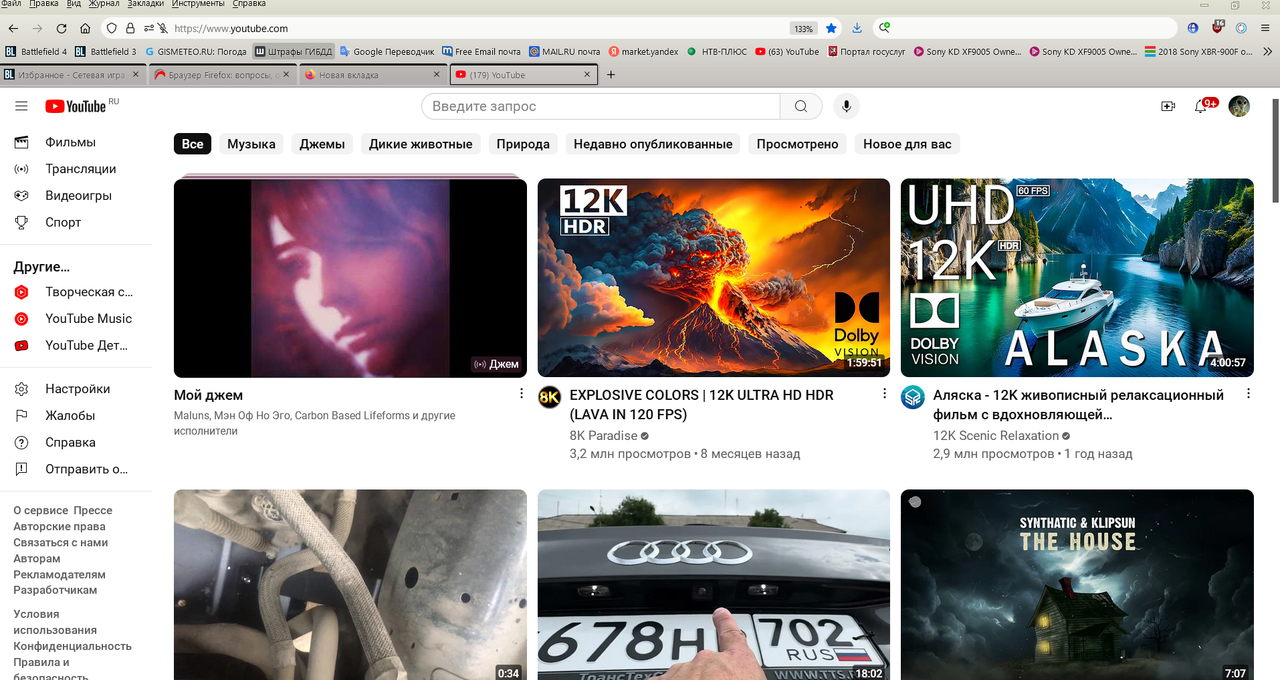
Task: Click the site padlock icon
Action: [130, 29]
